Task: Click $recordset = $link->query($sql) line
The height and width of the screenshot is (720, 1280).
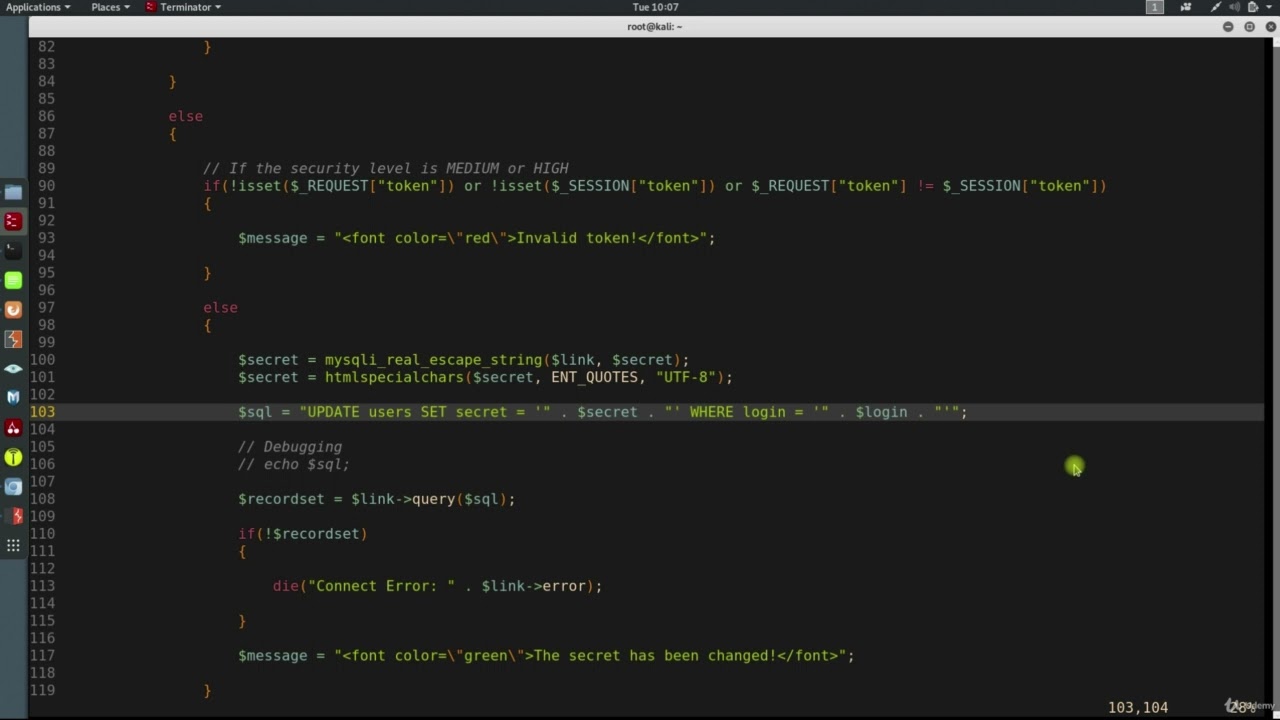Action: click(377, 499)
